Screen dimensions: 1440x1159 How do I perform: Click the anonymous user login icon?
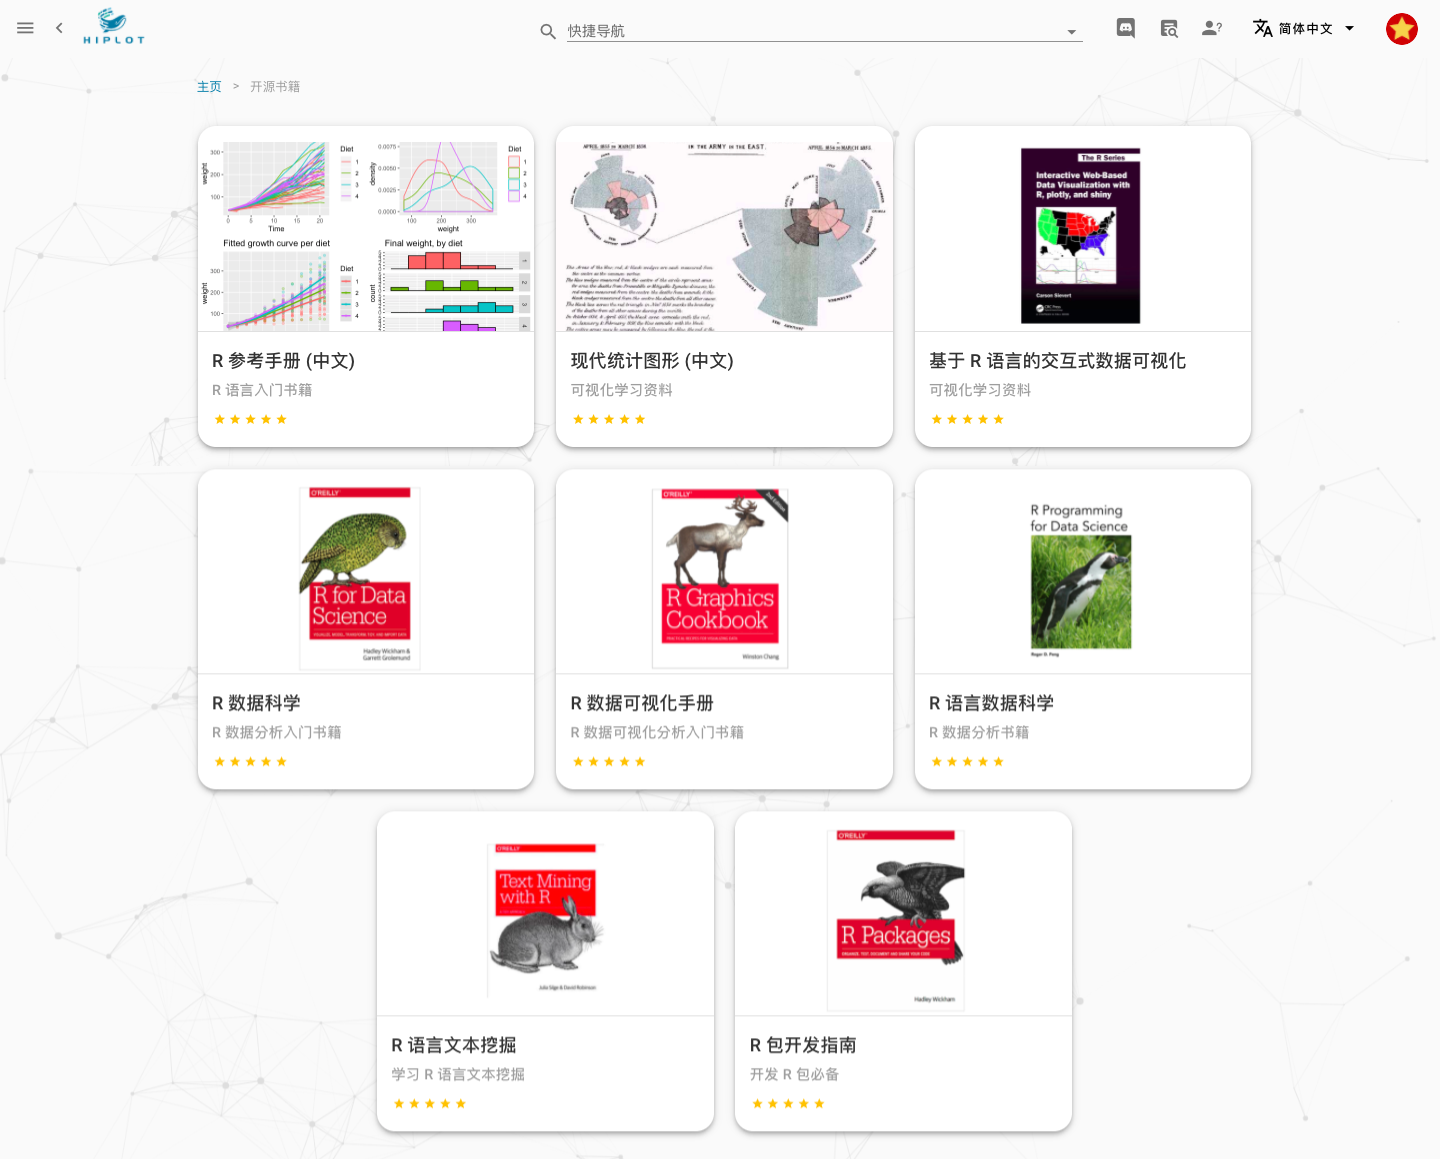[x=1211, y=28]
